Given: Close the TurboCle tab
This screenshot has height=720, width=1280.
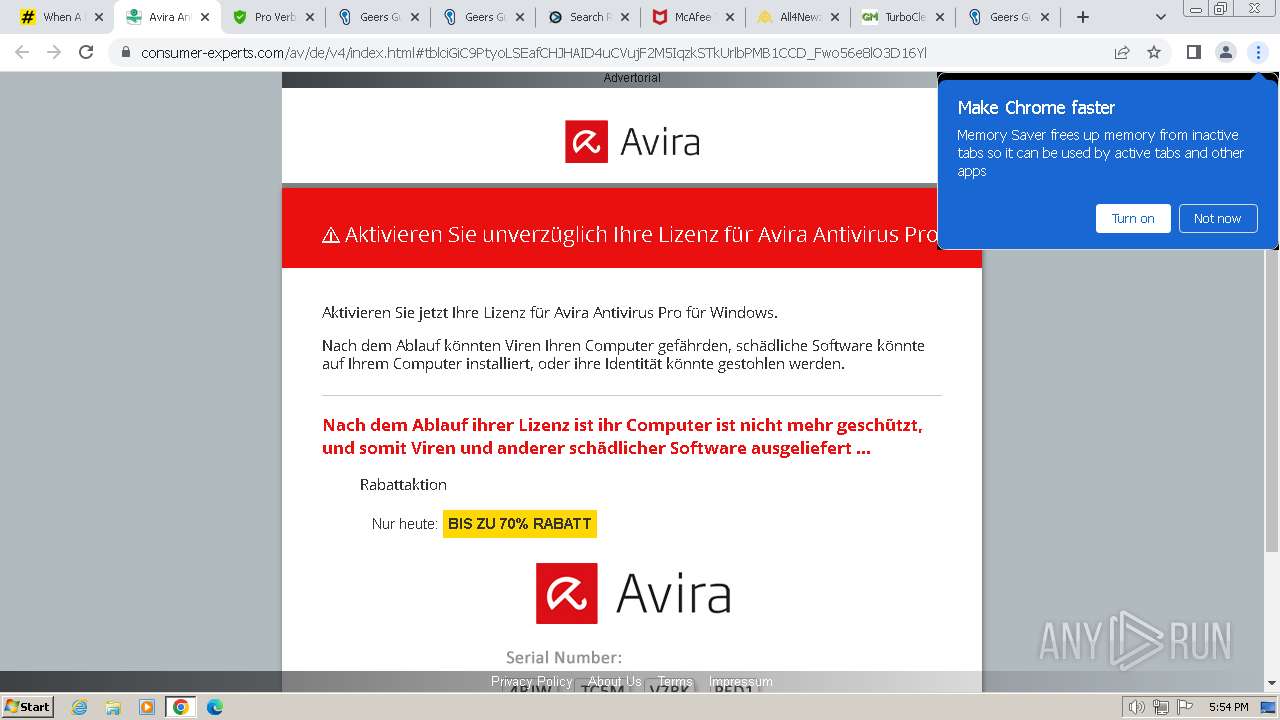Looking at the screenshot, I should pos(939,17).
